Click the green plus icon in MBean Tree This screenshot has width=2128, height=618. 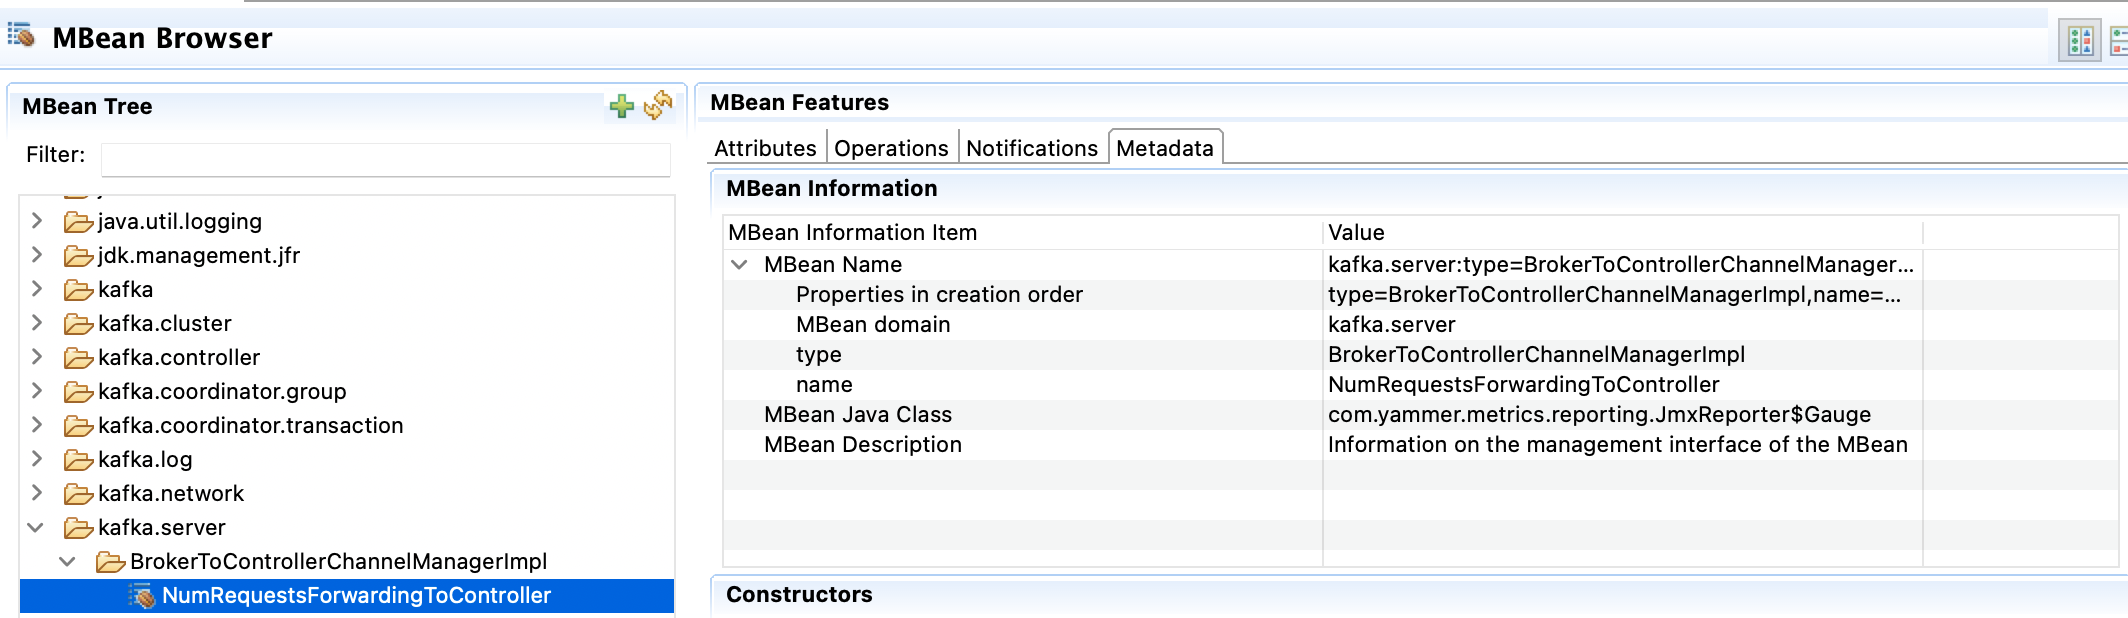pos(621,106)
